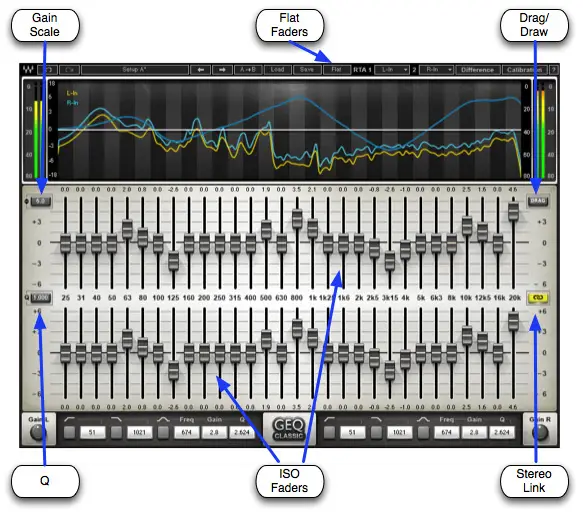Open the RTA 2 R-In source dropdown
The width and height of the screenshot is (583, 512).
(436, 70)
